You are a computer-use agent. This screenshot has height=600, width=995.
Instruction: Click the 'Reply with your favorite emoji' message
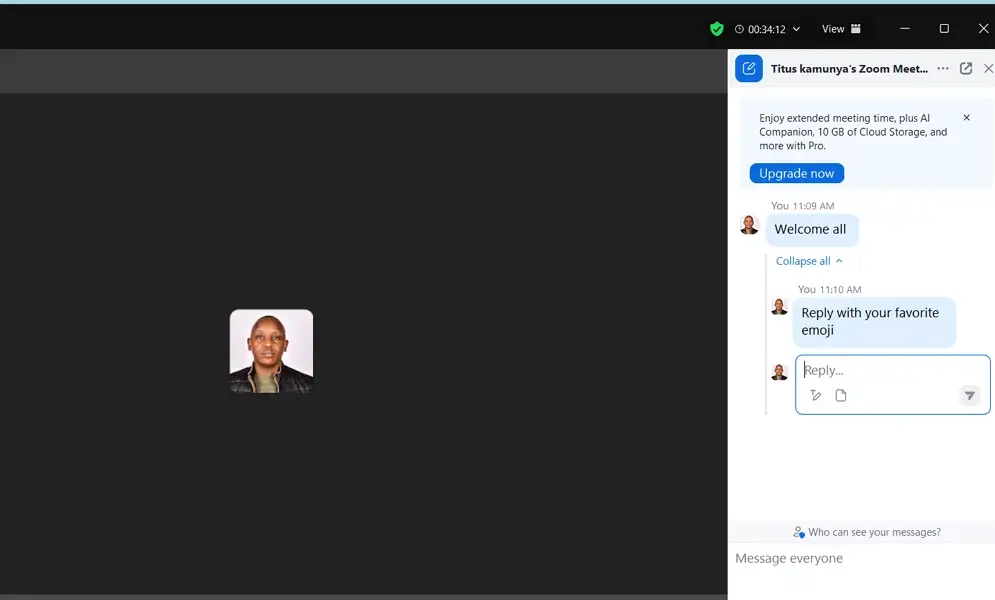[874, 322]
